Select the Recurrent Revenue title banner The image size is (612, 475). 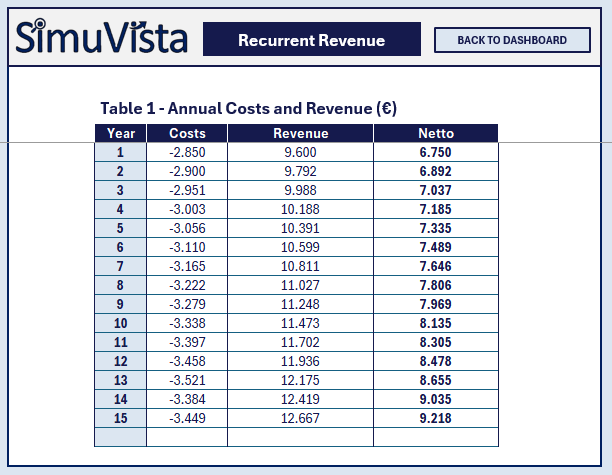click(311, 40)
